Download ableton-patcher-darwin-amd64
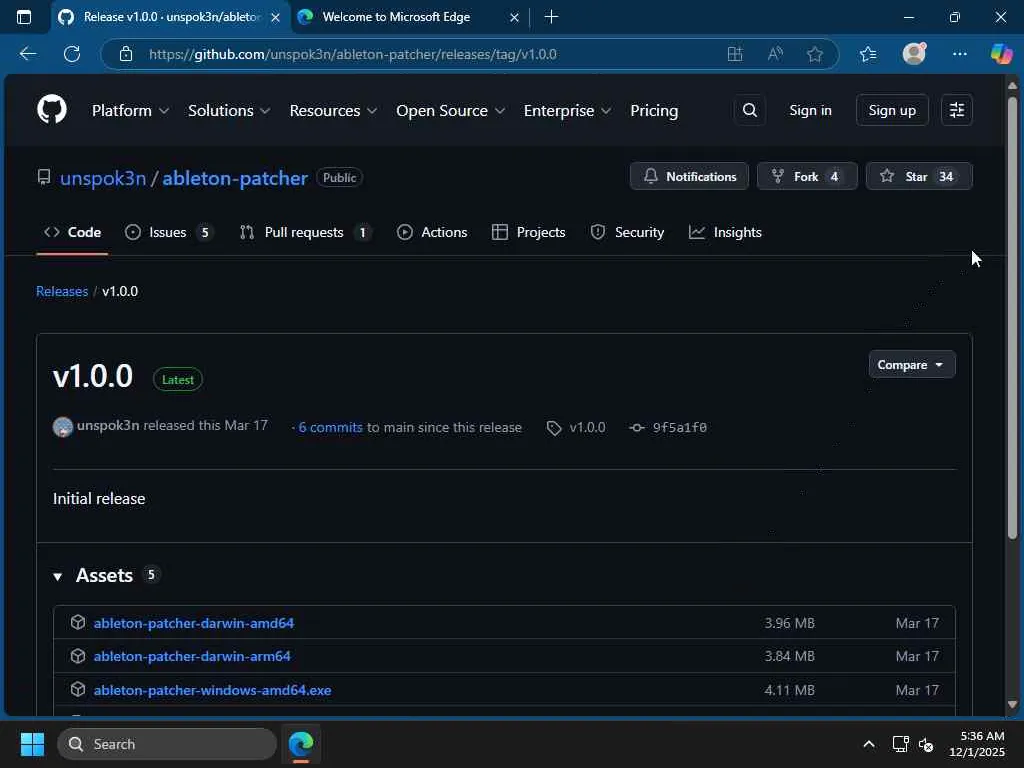The height and width of the screenshot is (768, 1024). (x=194, y=623)
